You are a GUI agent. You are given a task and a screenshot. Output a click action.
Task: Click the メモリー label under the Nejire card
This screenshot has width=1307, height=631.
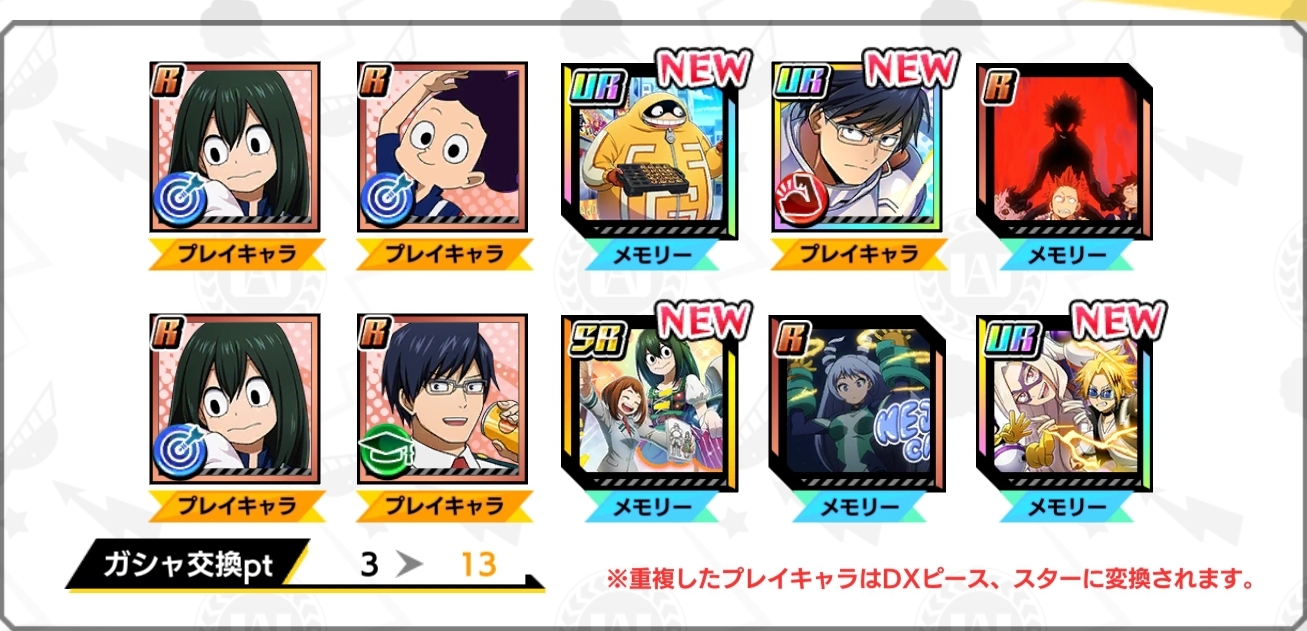pos(857,507)
